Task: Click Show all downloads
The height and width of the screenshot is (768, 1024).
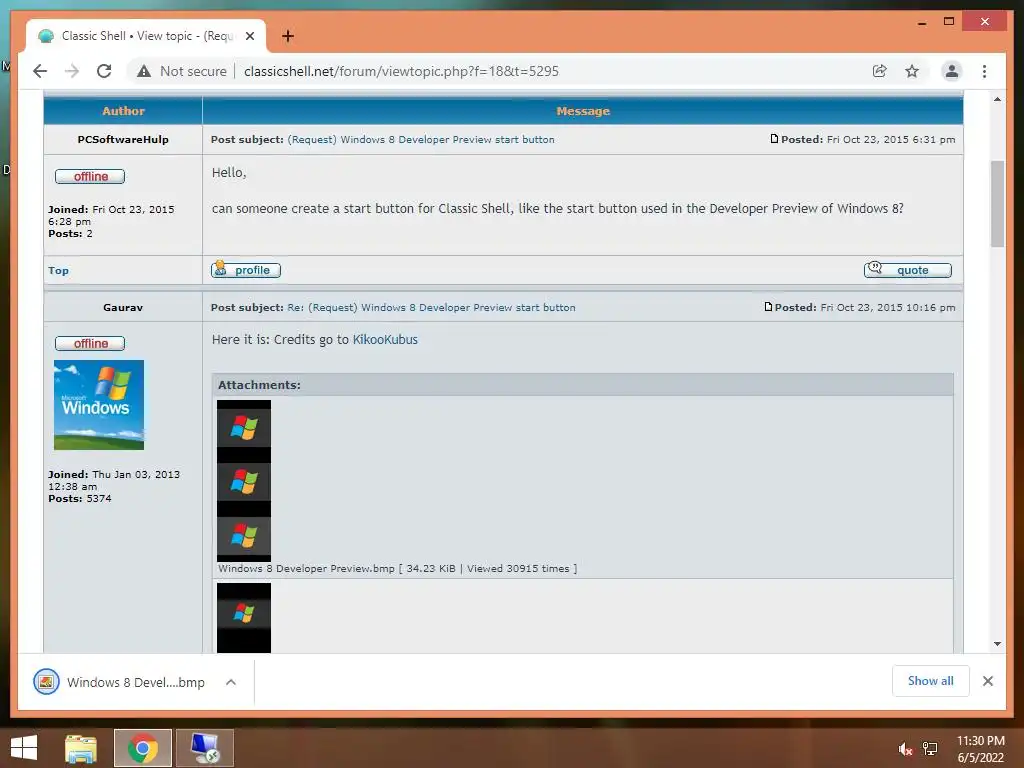Action: click(931, 681)
